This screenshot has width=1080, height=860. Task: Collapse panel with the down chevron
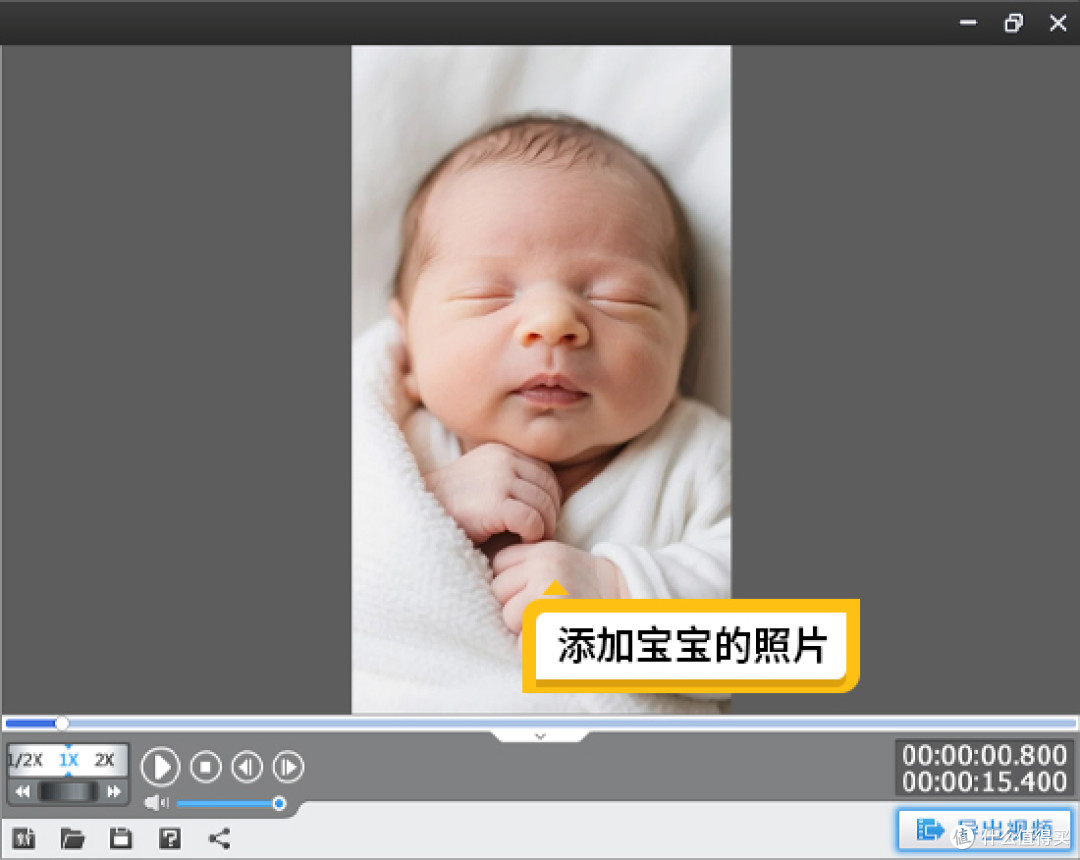tap(540, 736)
